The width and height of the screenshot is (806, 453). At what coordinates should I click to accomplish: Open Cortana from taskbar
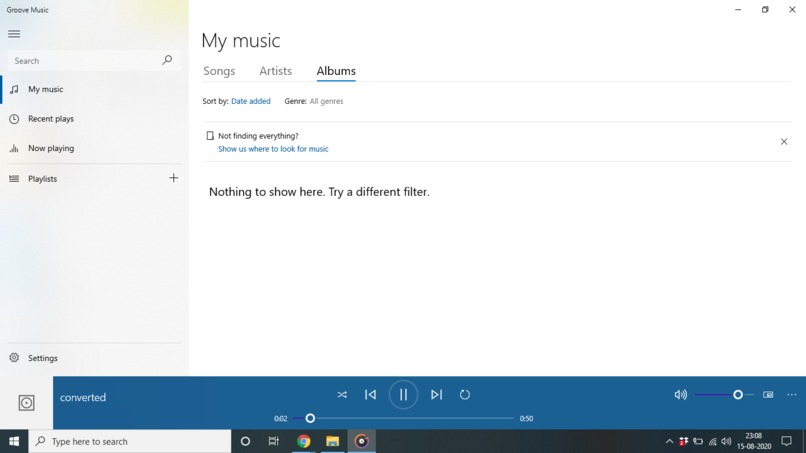pos(245,441)
